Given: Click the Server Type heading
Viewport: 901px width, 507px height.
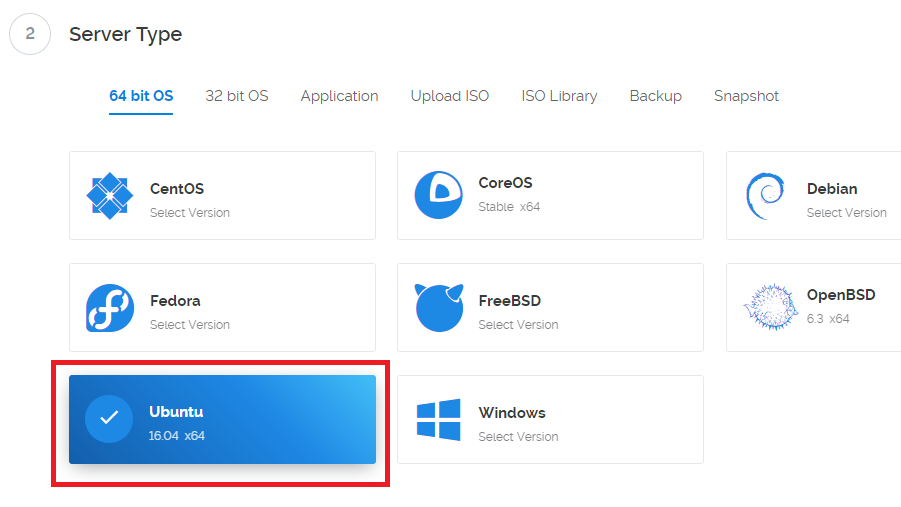Looking at the screenshot, I should [x=125, y=34].
